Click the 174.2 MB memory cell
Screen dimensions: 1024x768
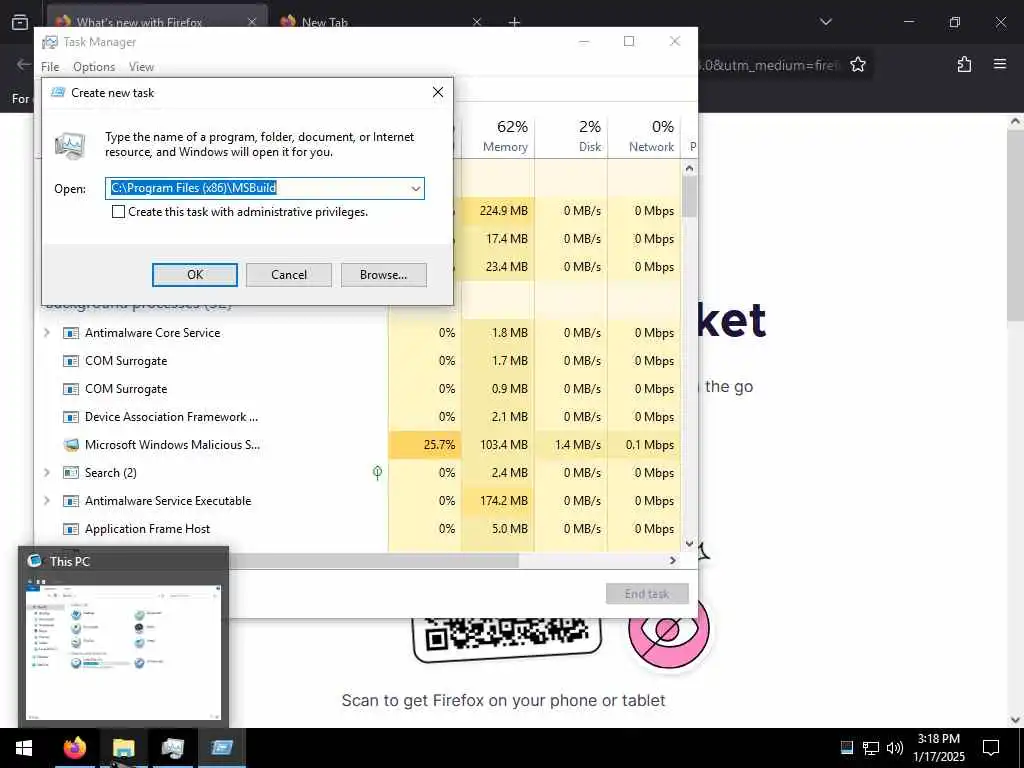498,500
